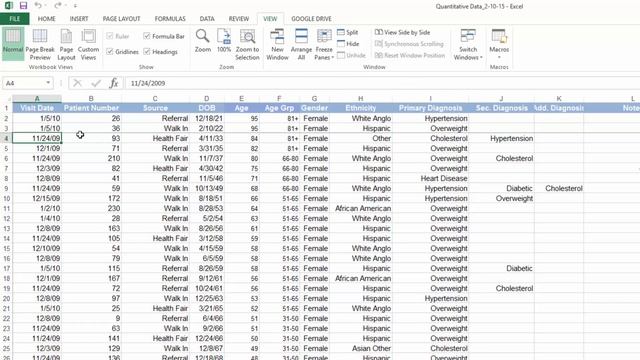Open PAGE LAYOUT tab
640x360 pixels.
coord(121,19)
